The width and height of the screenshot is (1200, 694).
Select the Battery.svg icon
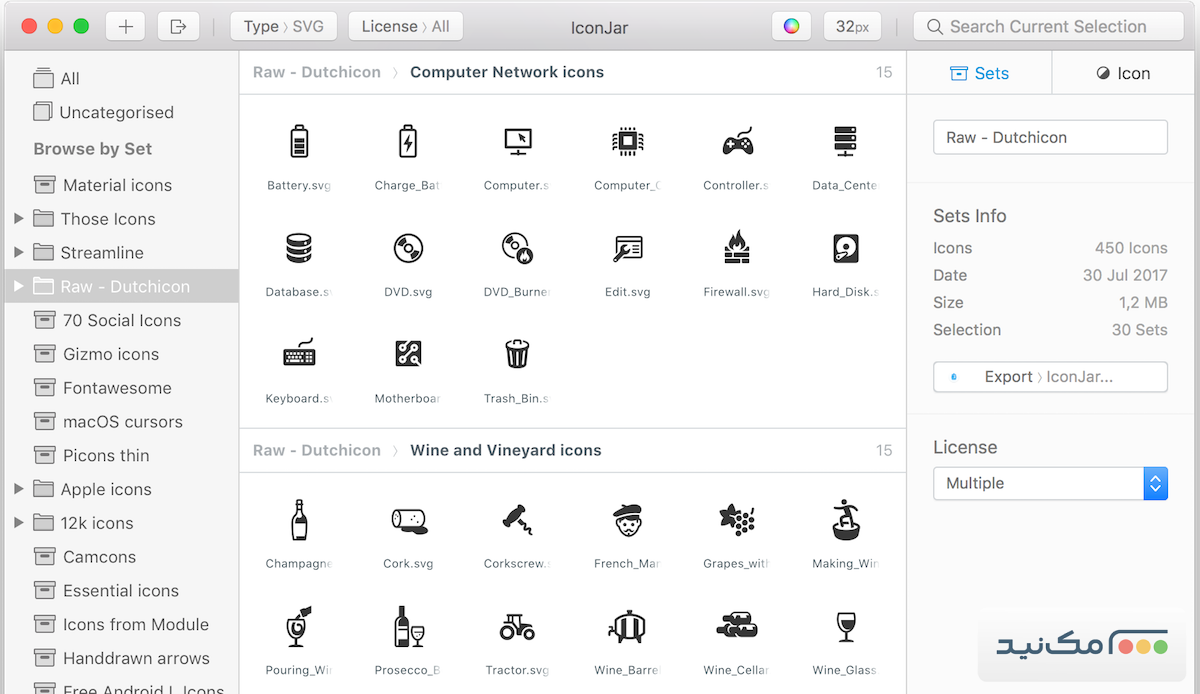click(298, 142)
